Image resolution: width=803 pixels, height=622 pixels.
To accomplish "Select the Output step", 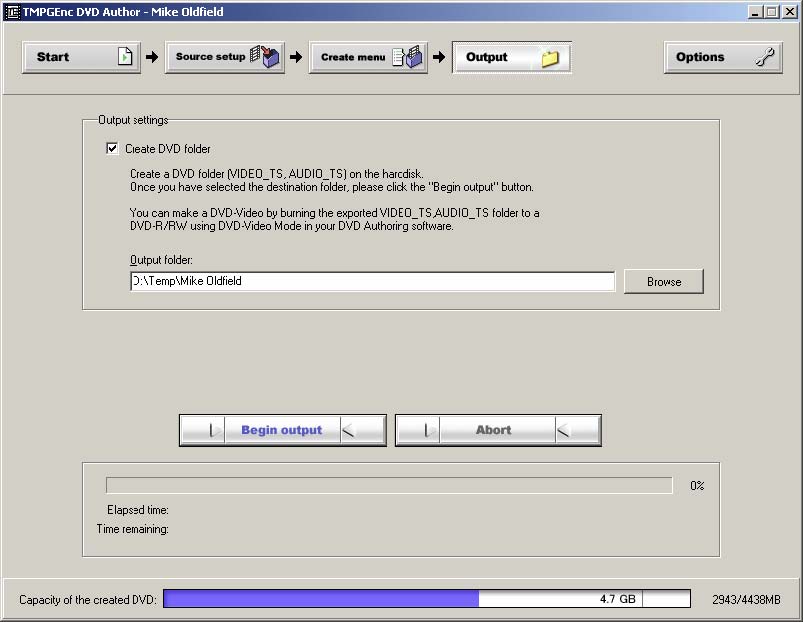I will (512, 57).
